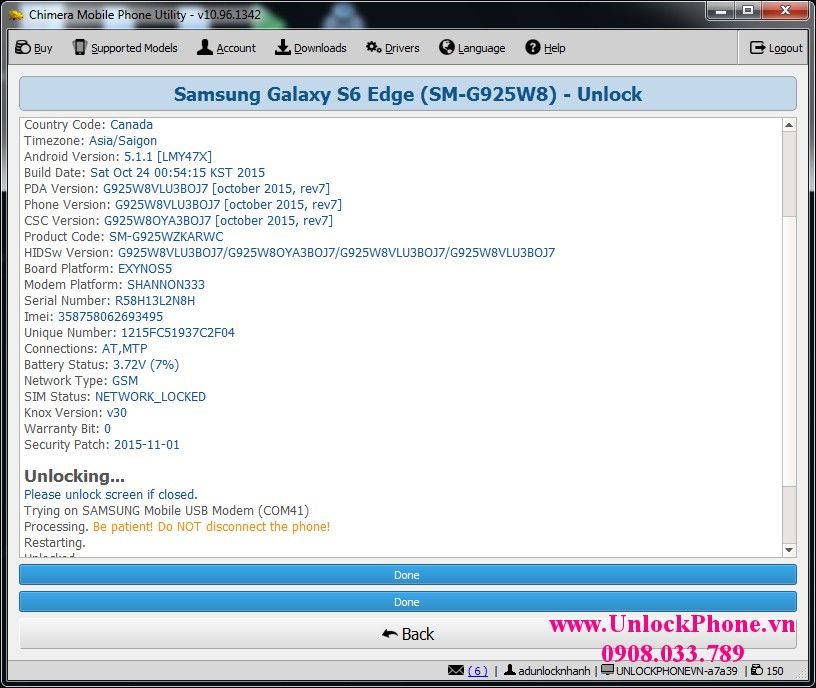Open the Supported Models list

point(125,48)
